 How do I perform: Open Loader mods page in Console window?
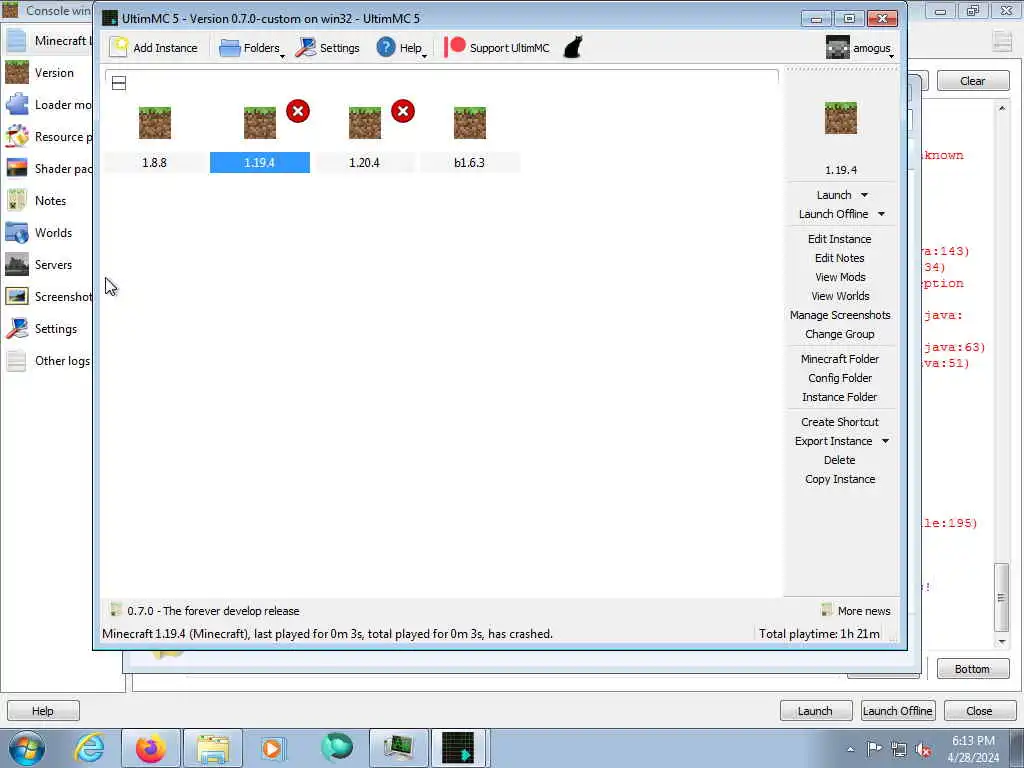pyautogui.click(x=46, y=104)
